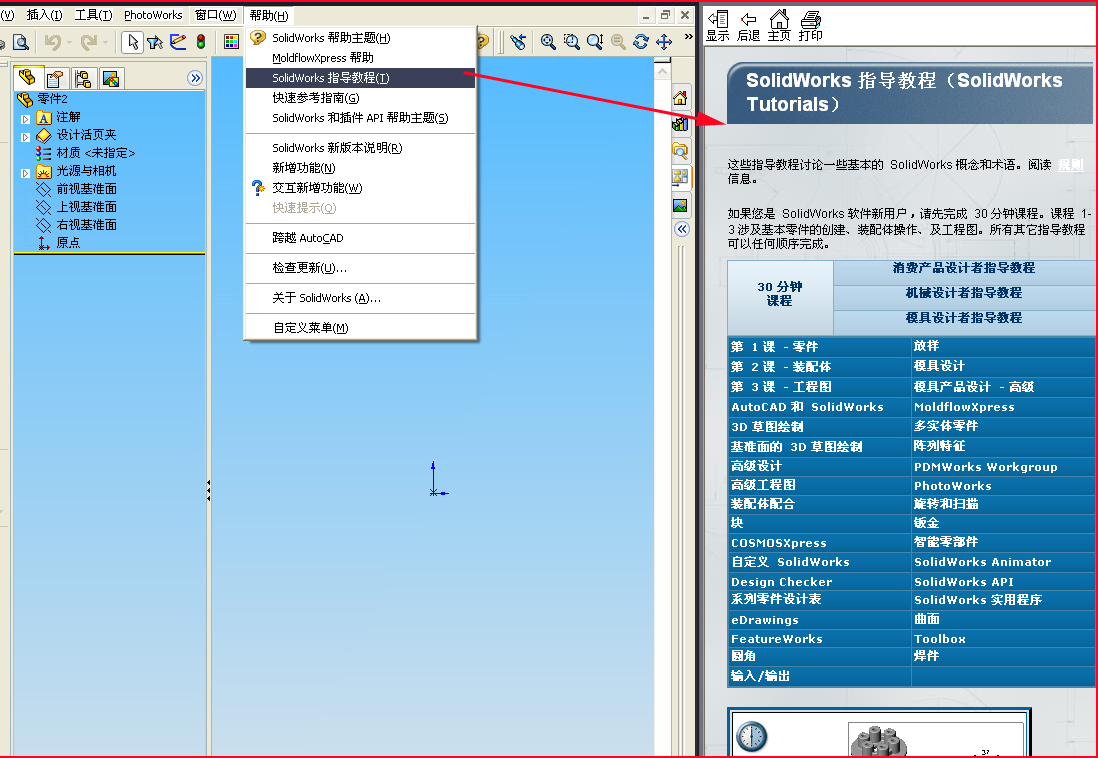This screenshot has height=758, width=1098.
Task: Switch to the PropertyManager tab
Action: click(56, 78)
